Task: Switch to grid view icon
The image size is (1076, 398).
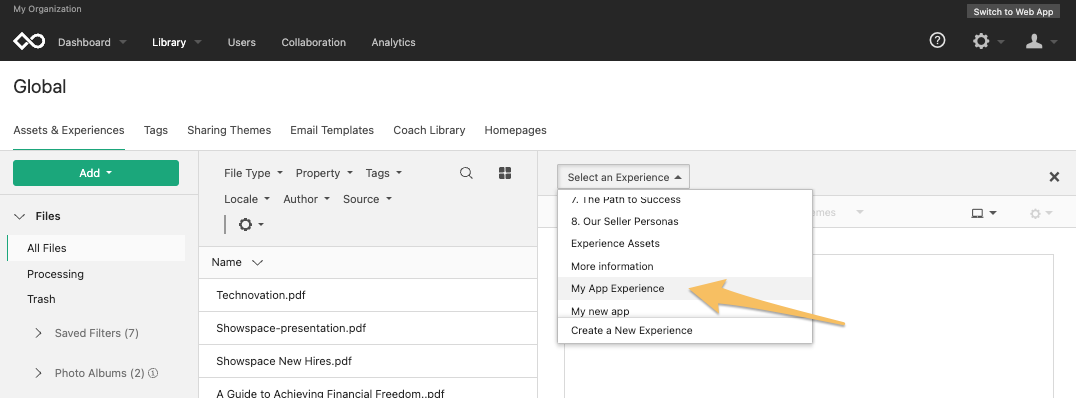Action: click(x=505, y=173)
